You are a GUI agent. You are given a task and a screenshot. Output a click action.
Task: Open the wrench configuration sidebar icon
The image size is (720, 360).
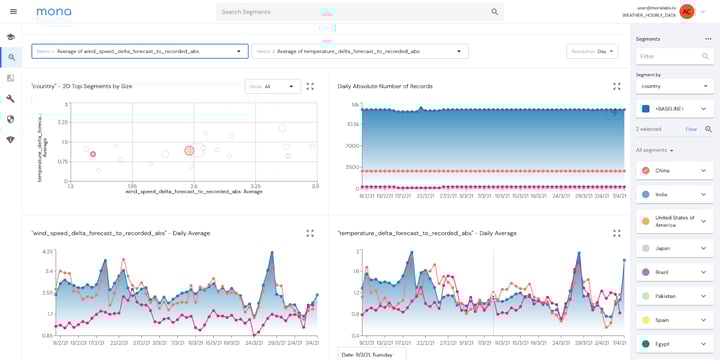point(11,98)
